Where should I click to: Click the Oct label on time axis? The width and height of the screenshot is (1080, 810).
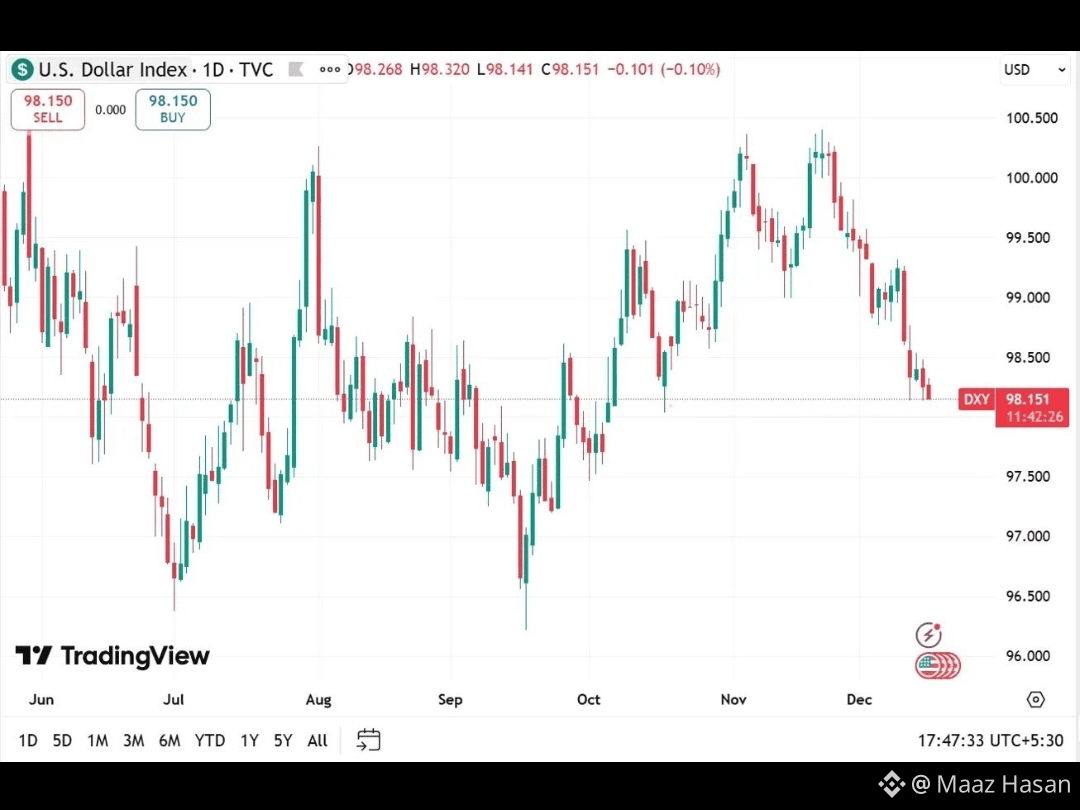tap(588, 700)
